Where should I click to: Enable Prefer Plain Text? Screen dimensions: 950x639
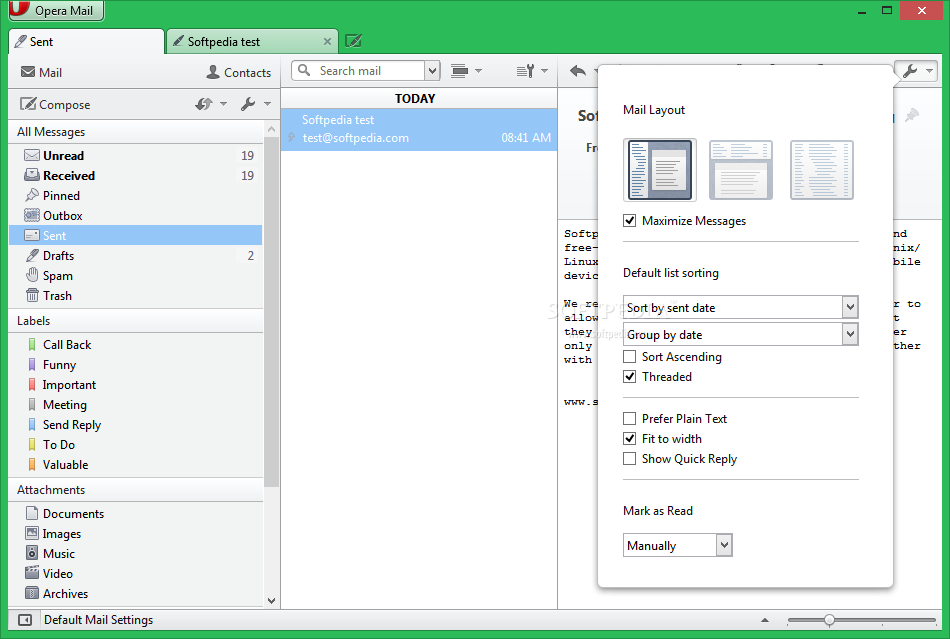tap(629, 419)
